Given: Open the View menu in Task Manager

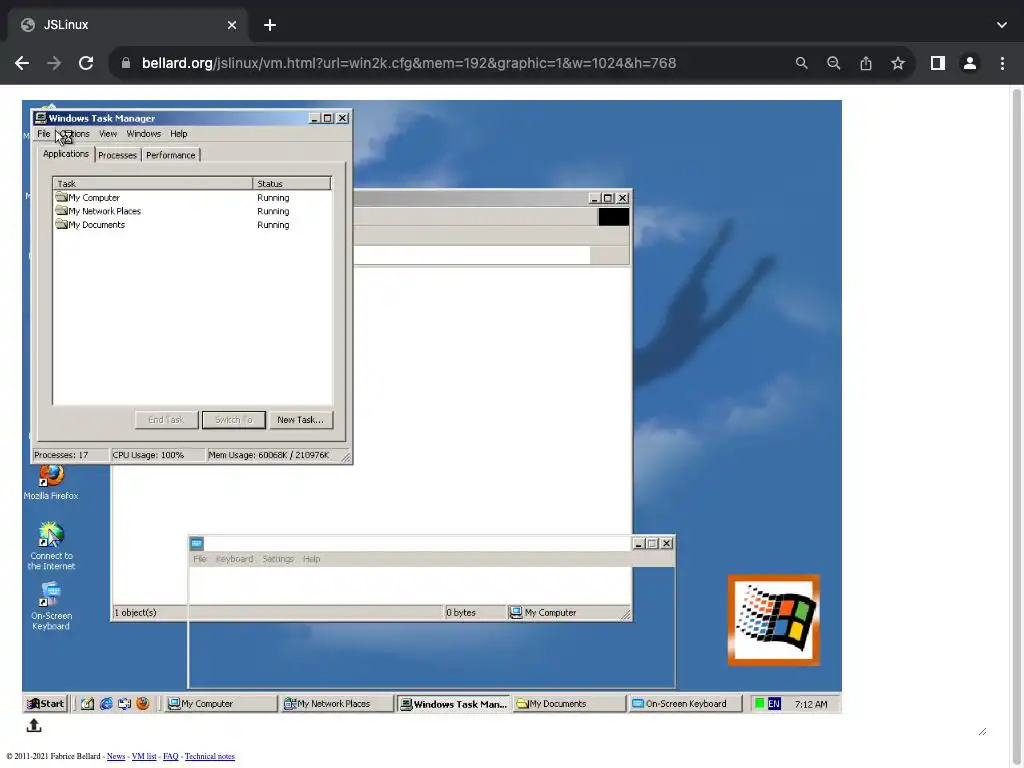Looking at the screenshot, I should coord(108,134).
